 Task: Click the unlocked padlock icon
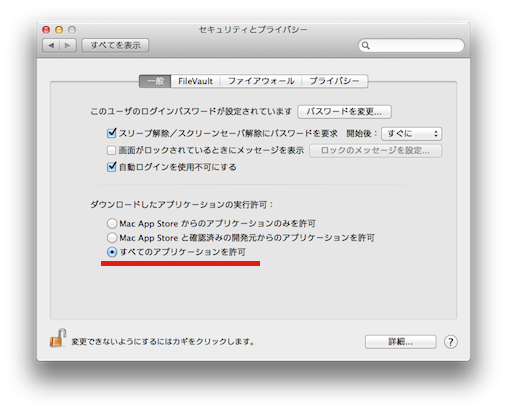(x=58, y=338)
